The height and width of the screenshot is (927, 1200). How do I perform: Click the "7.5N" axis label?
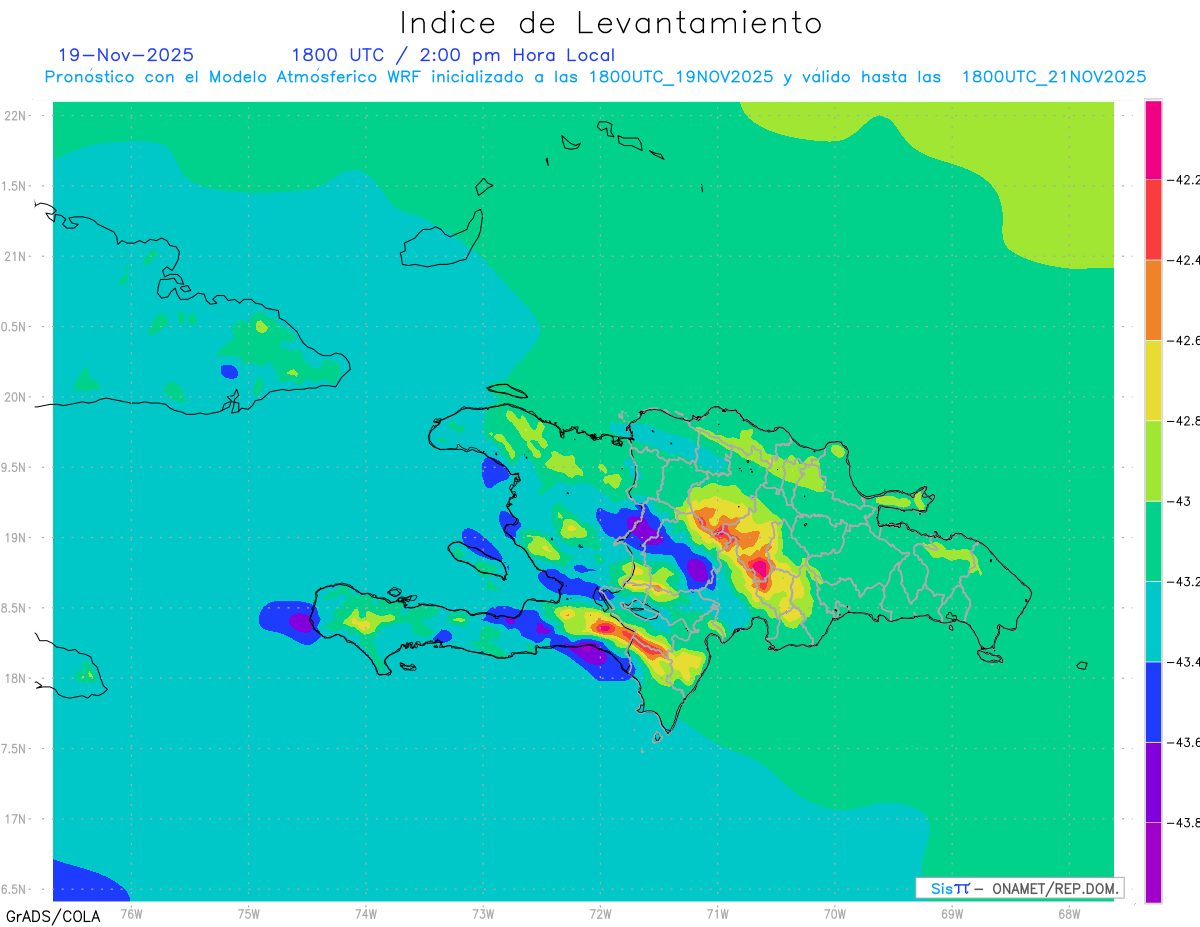coord(15,748)
